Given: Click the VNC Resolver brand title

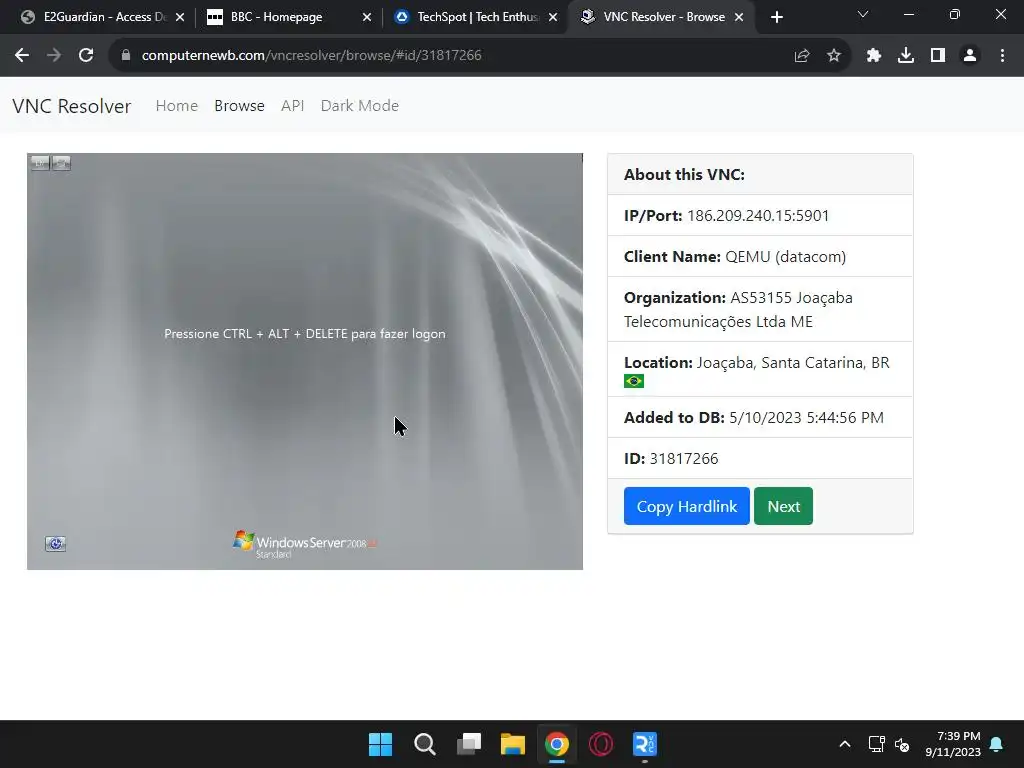Looking at the screenshot, I should point(72,106).
